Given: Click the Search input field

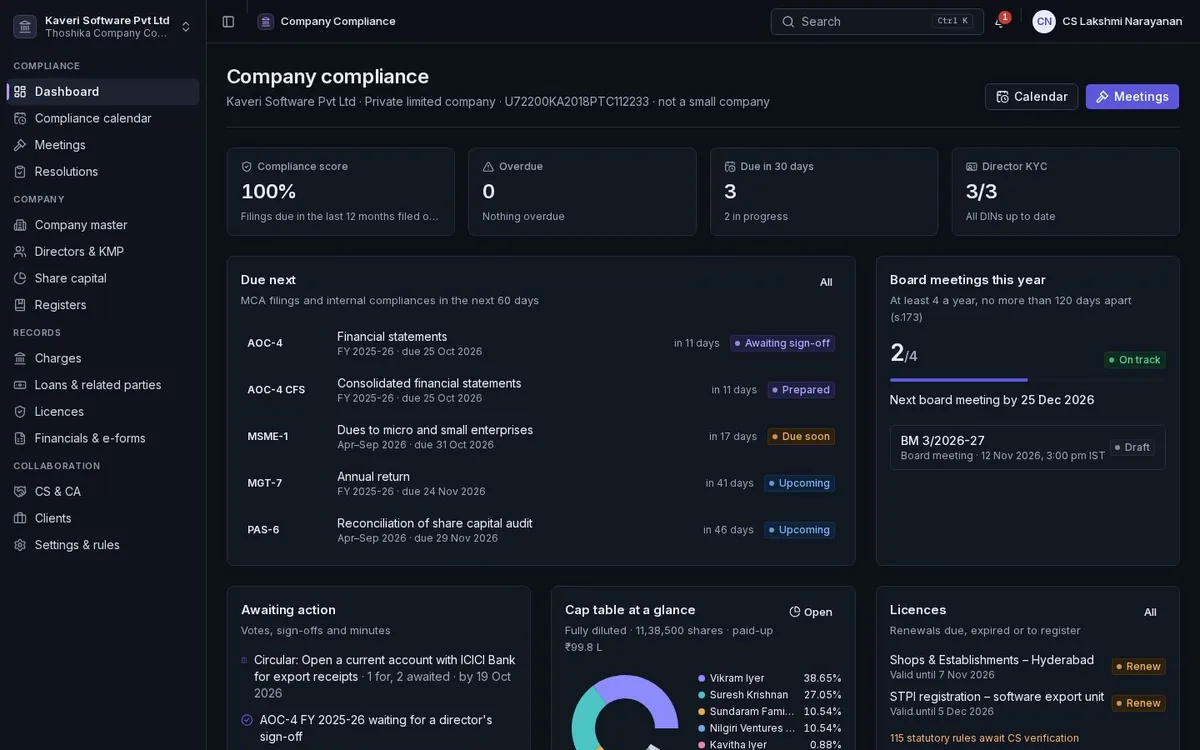Looking at the screenshot, I should pyautogui.click(x=877, y=21).
